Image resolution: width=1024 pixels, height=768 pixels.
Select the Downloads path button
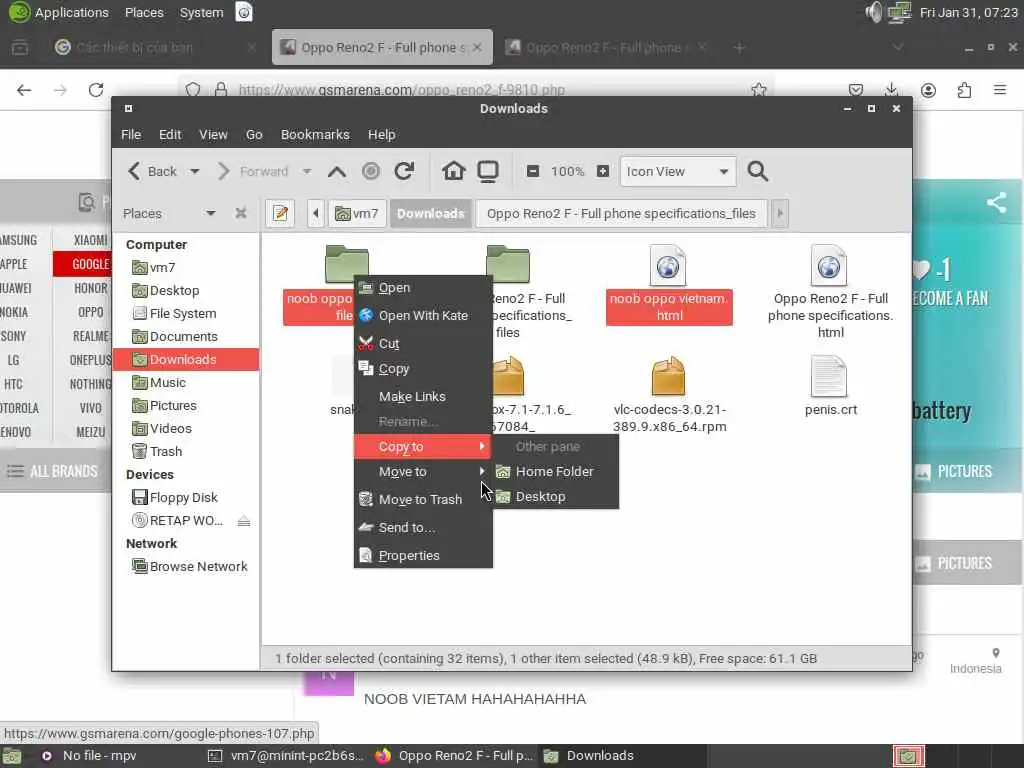431,214
